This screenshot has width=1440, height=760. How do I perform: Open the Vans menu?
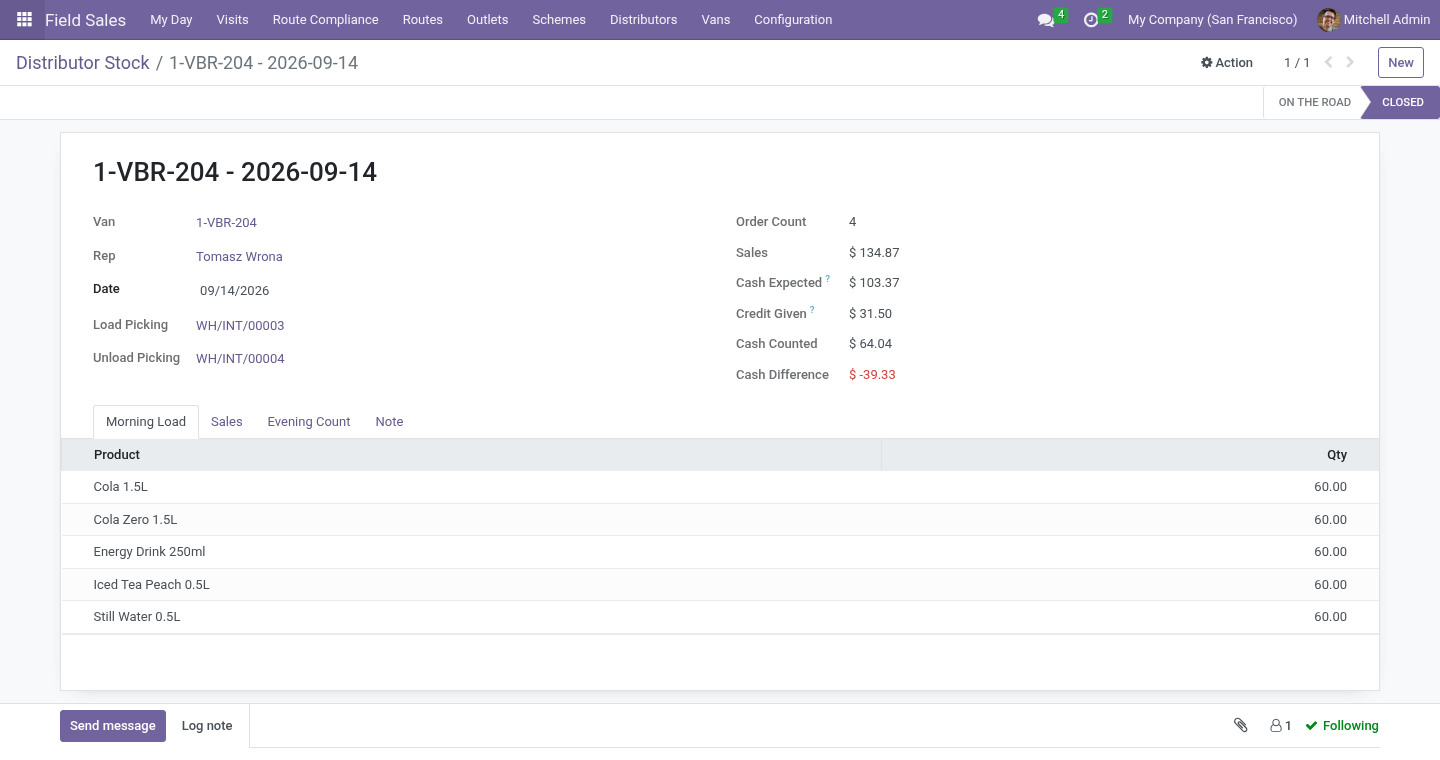[716, 20]
